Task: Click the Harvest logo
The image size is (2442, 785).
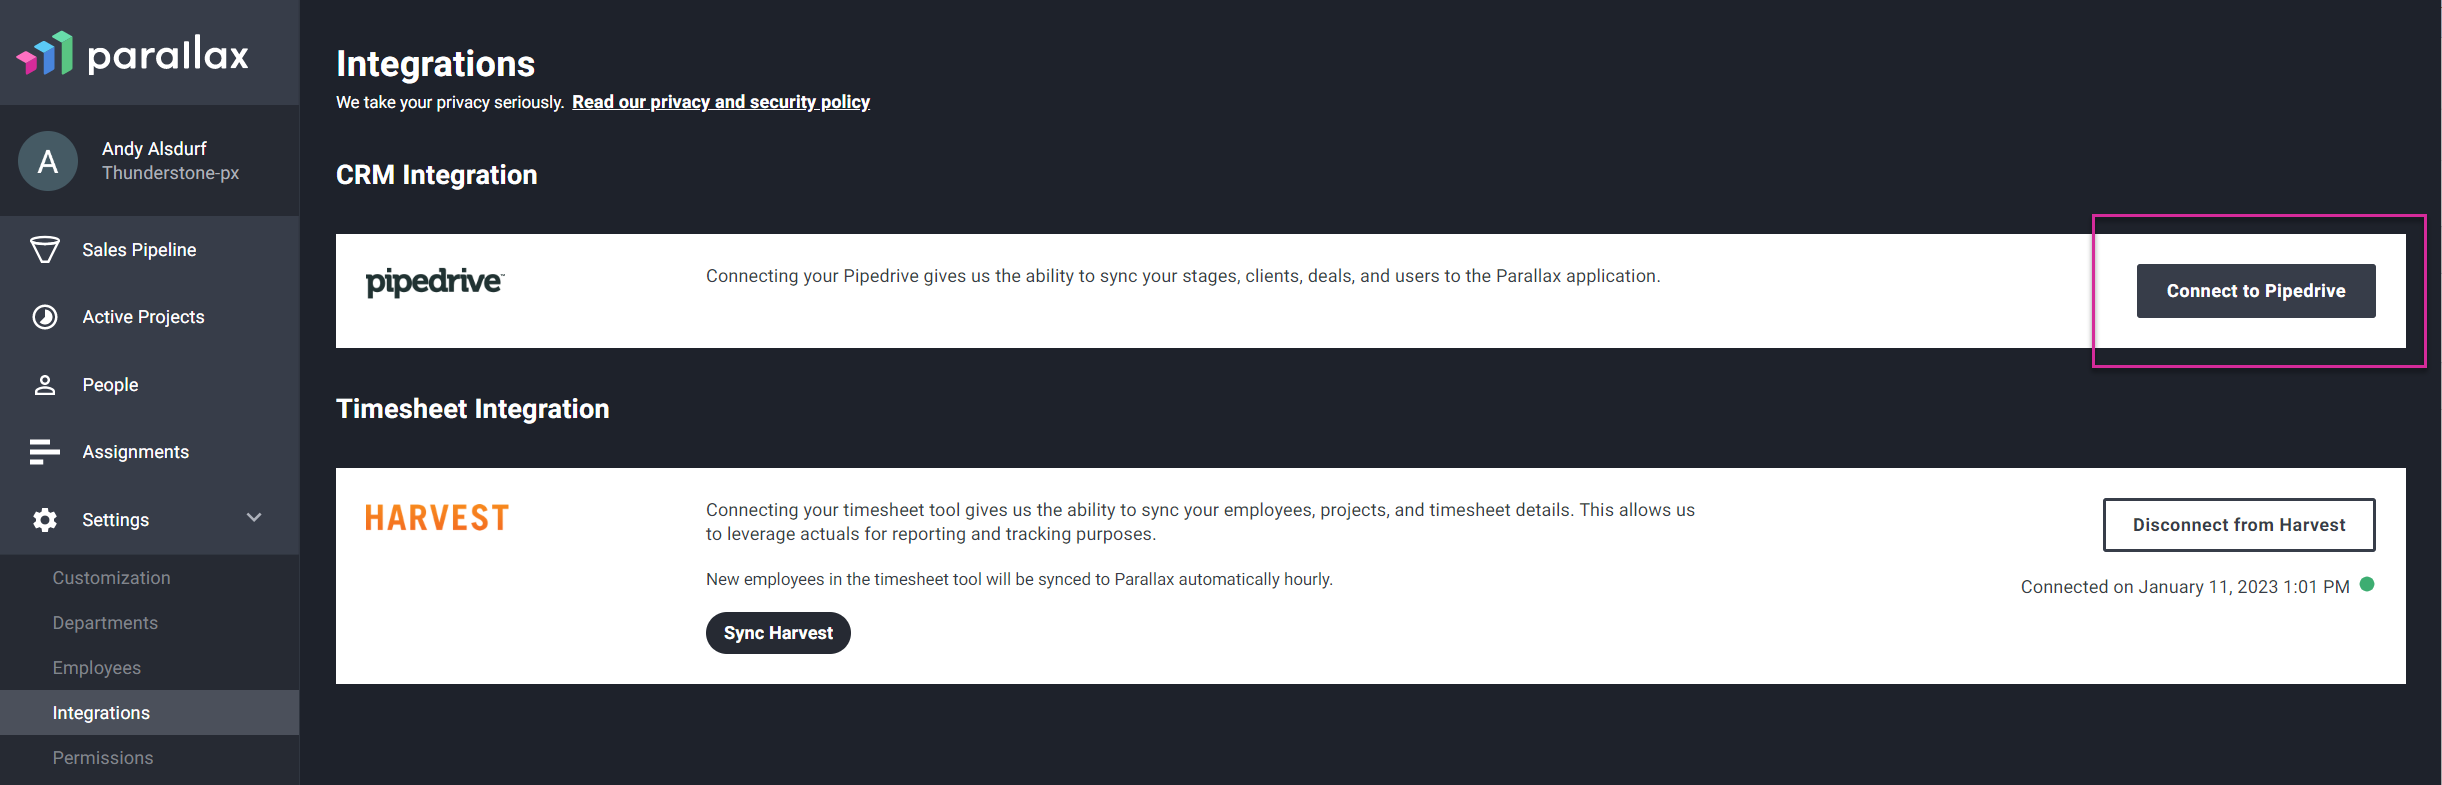Action: coord(437,518)
